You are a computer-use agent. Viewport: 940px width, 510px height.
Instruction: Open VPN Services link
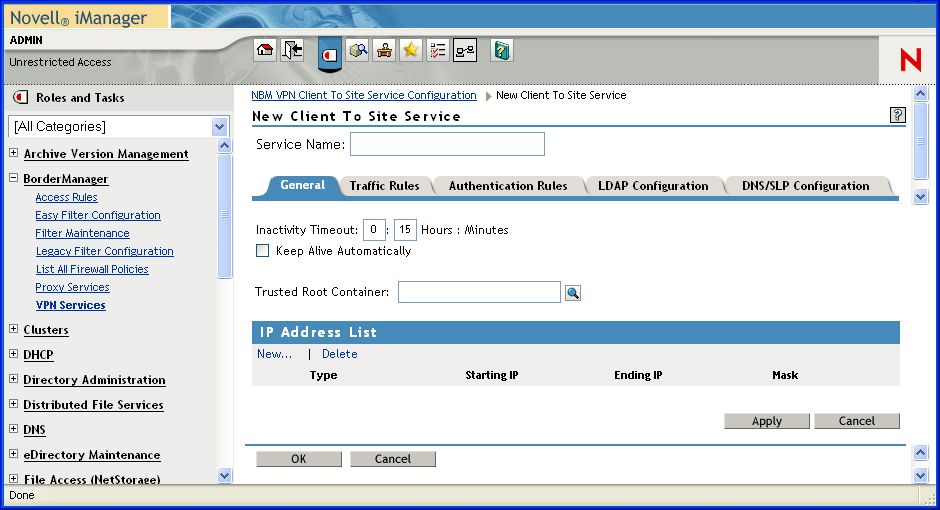[70, 305]
